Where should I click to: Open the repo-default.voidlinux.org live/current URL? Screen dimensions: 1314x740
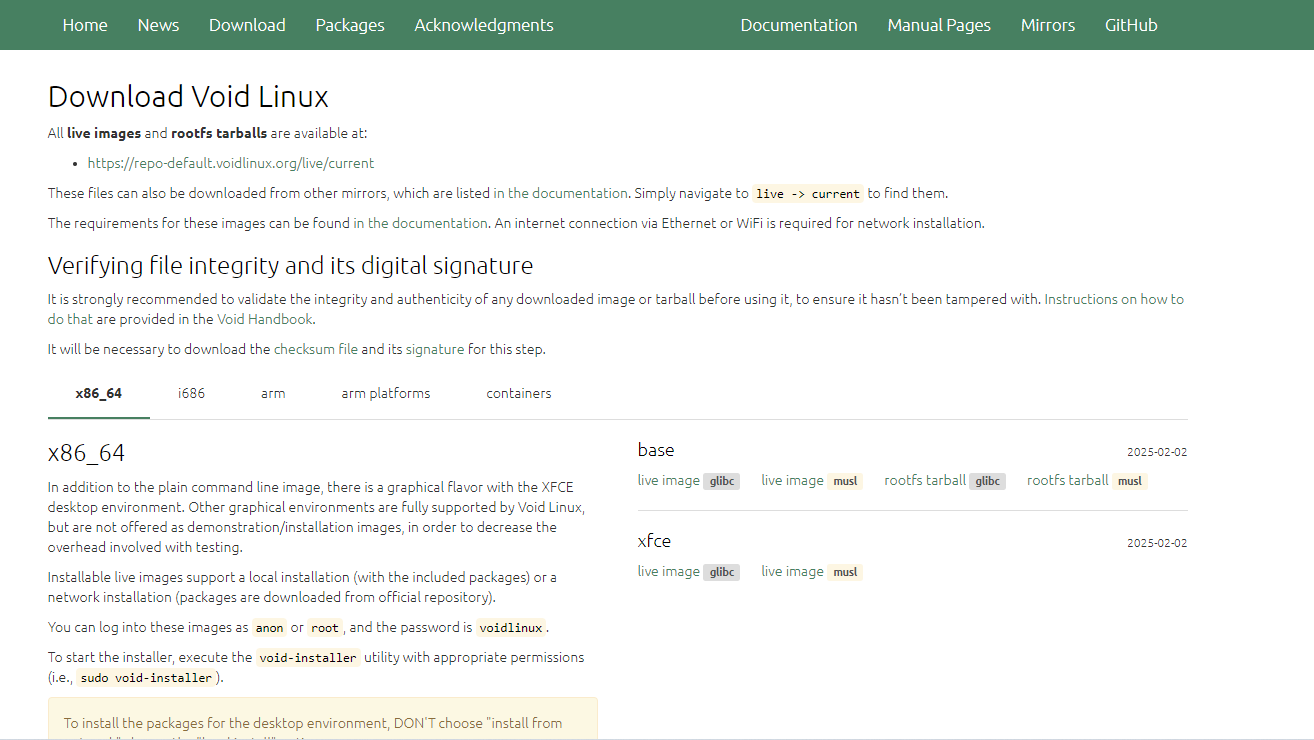231,163
